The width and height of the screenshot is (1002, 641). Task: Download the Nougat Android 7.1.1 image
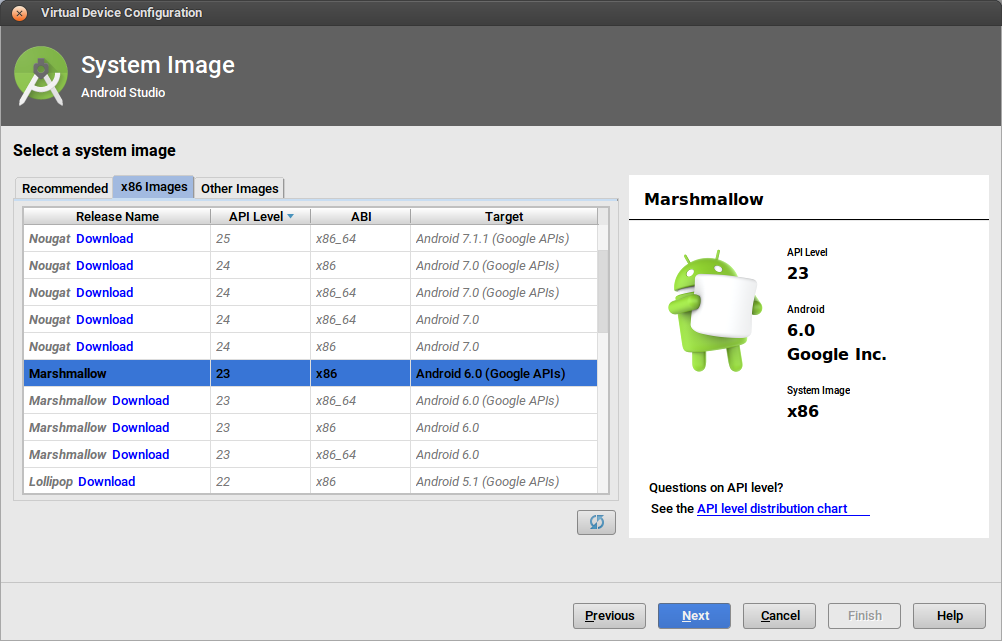pos(105,238)
